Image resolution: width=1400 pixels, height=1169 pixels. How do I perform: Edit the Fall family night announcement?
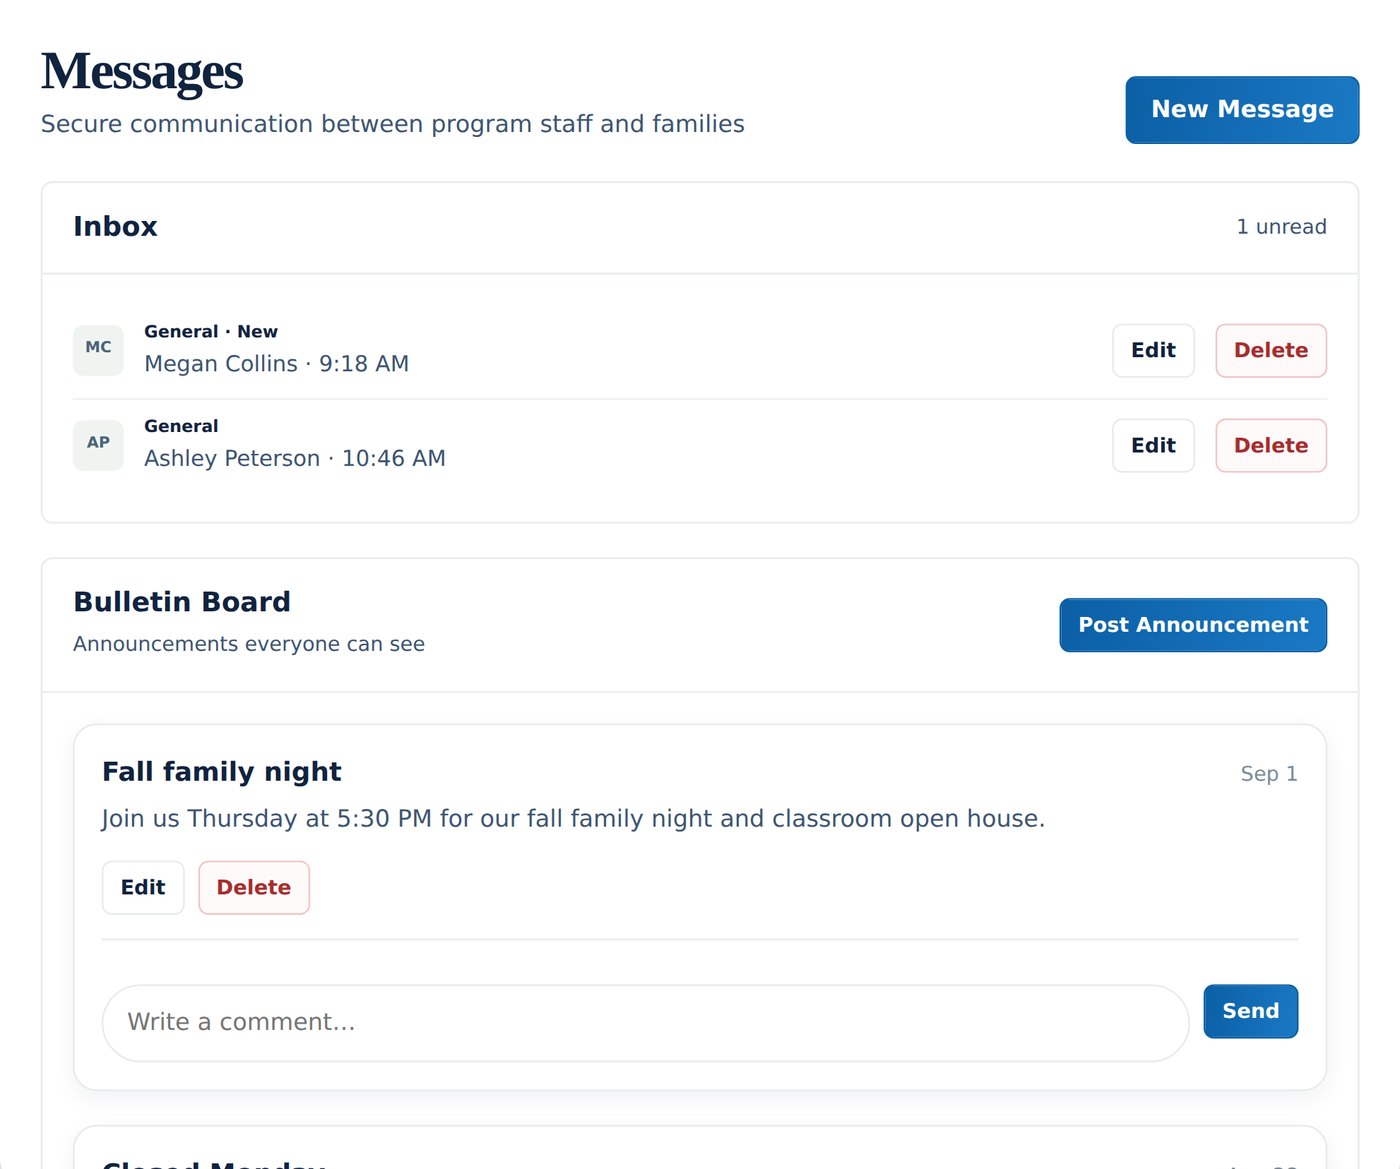click(143, 888)
